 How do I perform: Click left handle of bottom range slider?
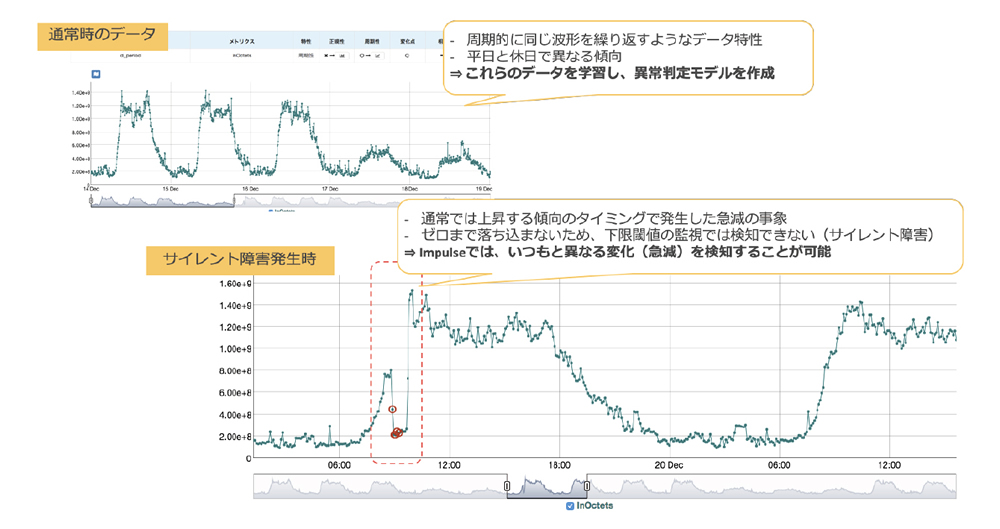507,486
